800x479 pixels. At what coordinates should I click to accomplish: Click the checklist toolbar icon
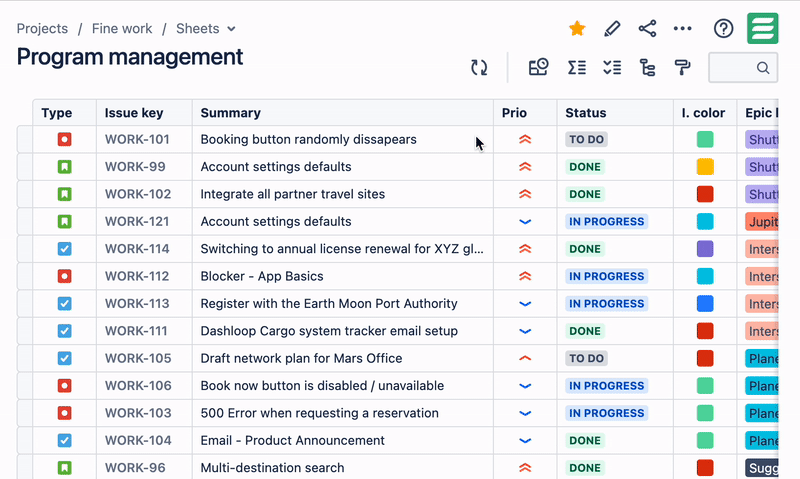point(612,67)
